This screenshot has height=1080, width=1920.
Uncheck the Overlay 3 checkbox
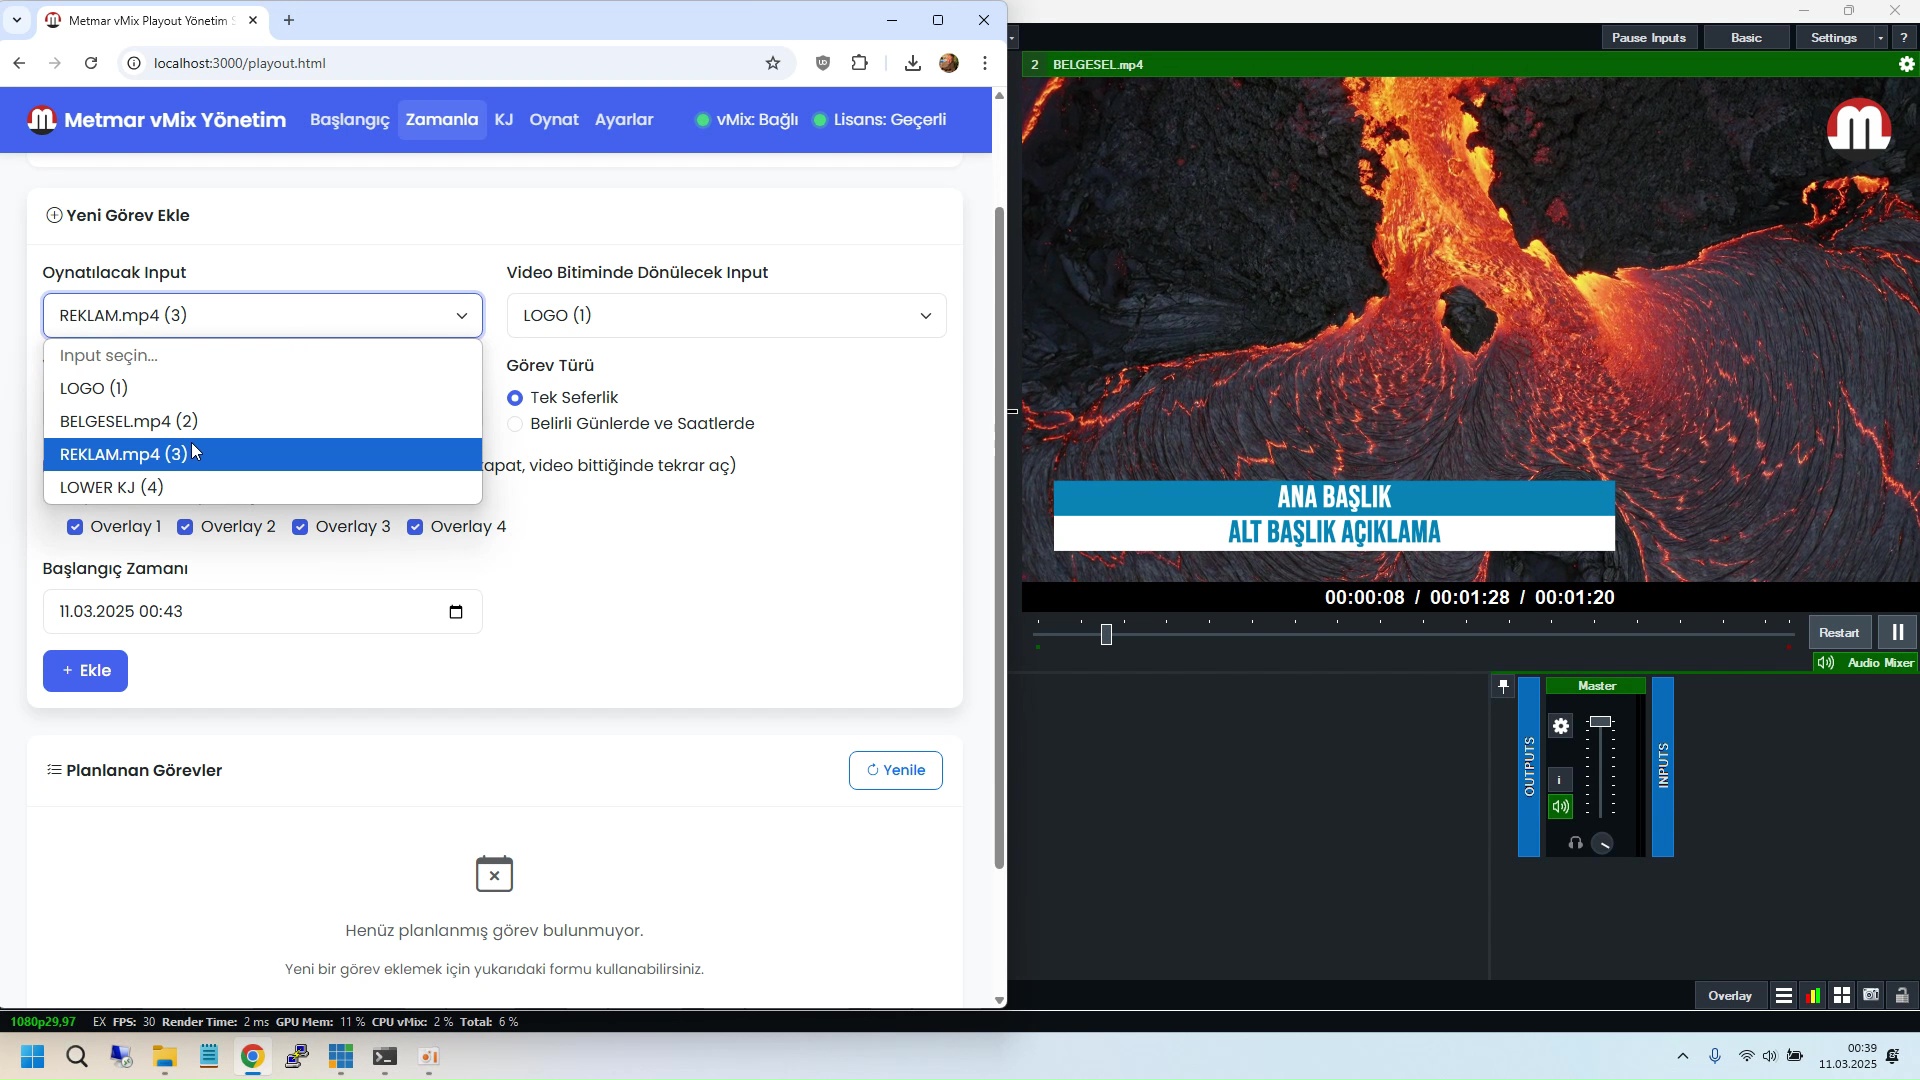click(x=300, y=527)
